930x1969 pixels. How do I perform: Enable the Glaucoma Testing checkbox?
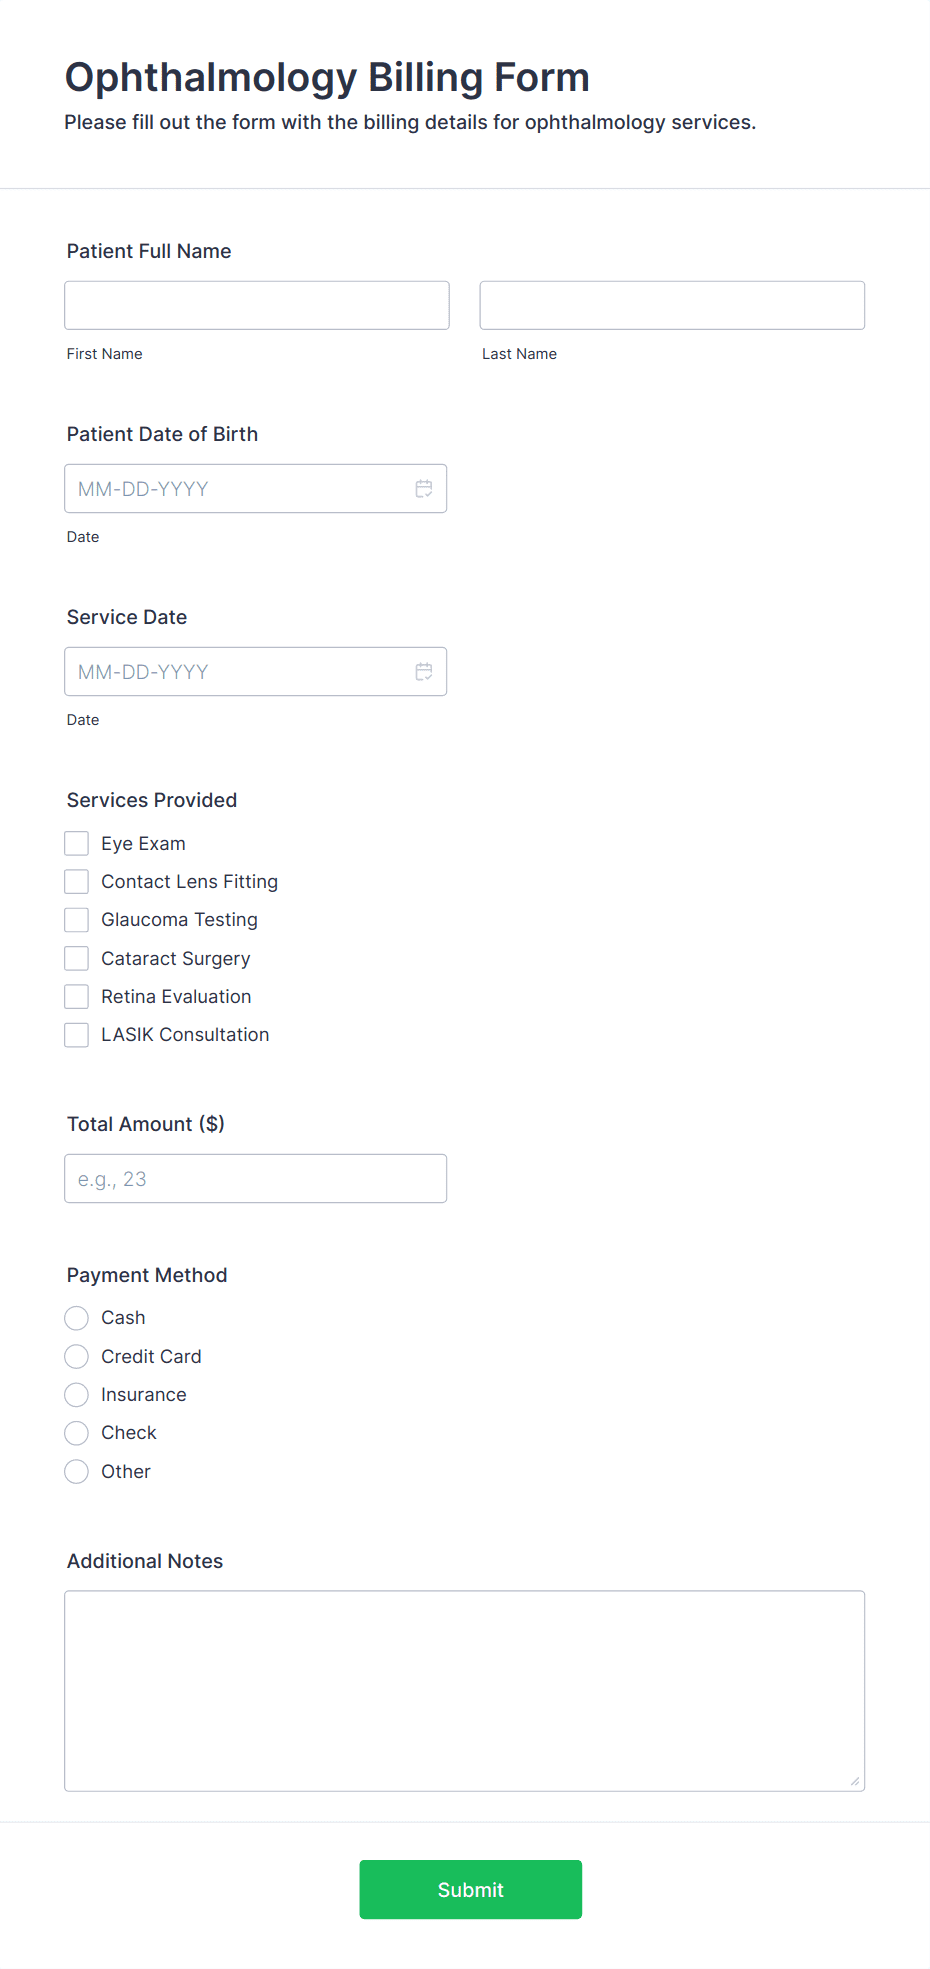pos(77,920)
